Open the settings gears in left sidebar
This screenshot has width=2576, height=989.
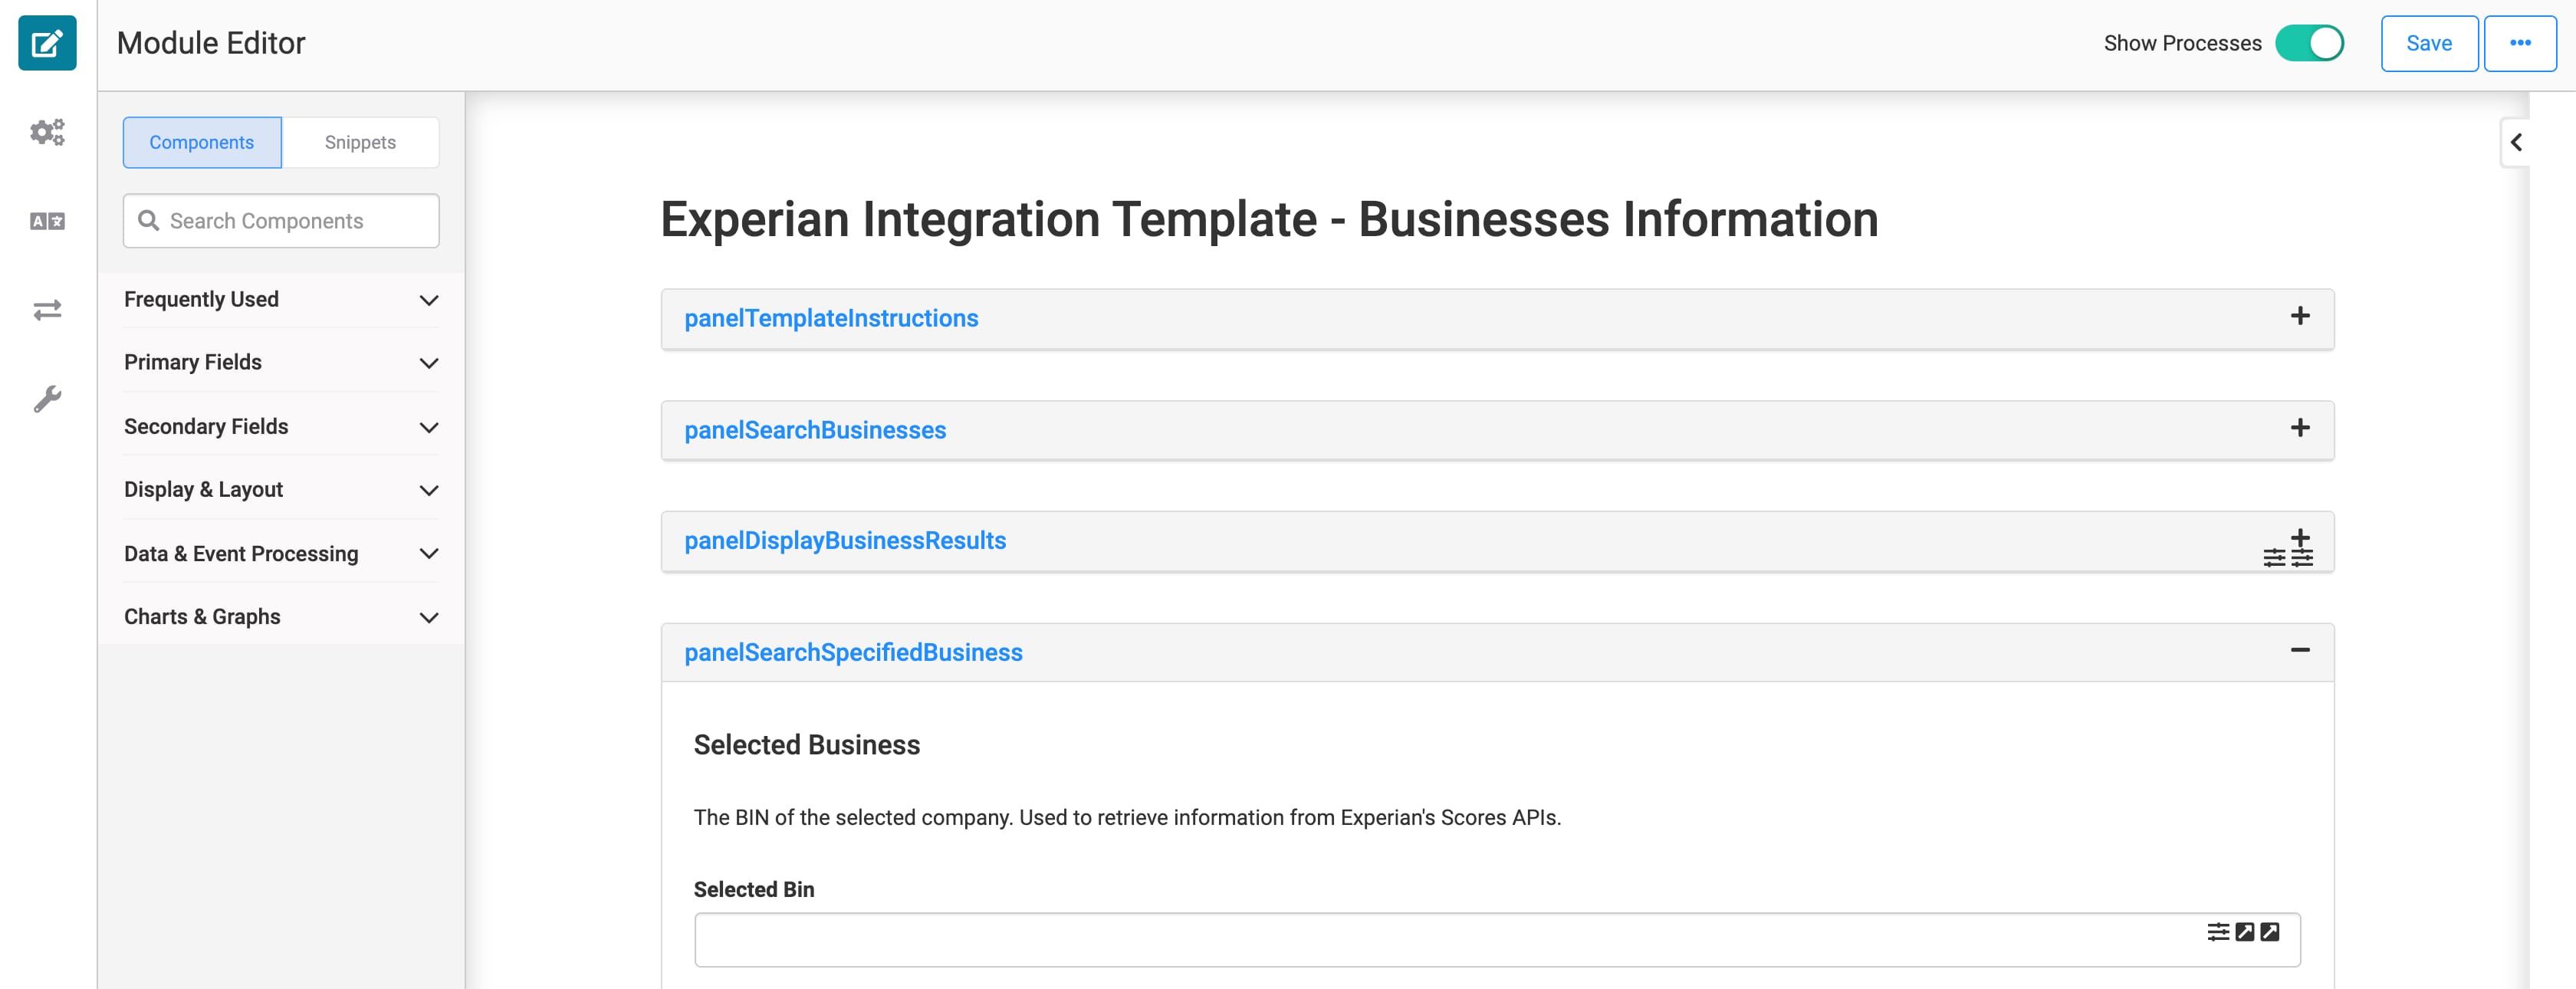click(47, 132)
